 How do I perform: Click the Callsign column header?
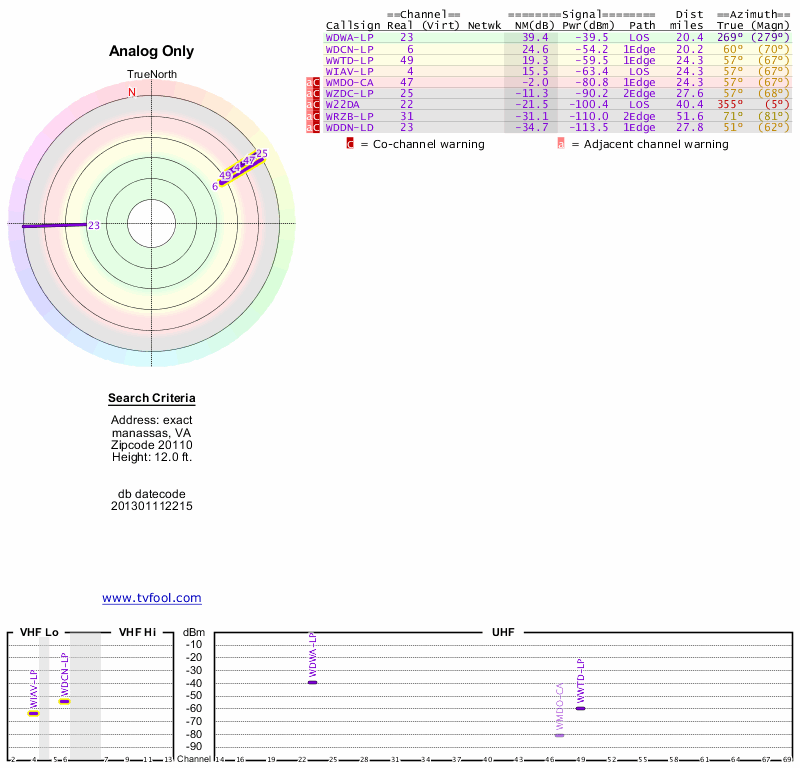350,26
